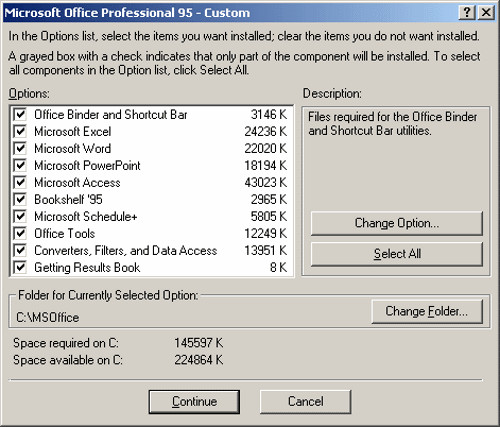The height and width of the screenshot is (427, 500).
Task: Click the 18194 K size value
Action: (266, 166)
